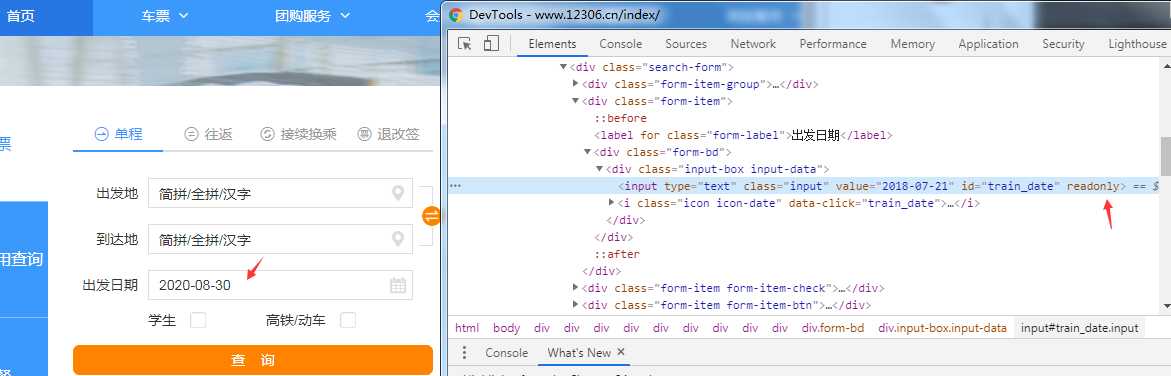Screen dimensions: 1171x376
Task: Go to 首页 in the site nav
Action: (21, 16)
